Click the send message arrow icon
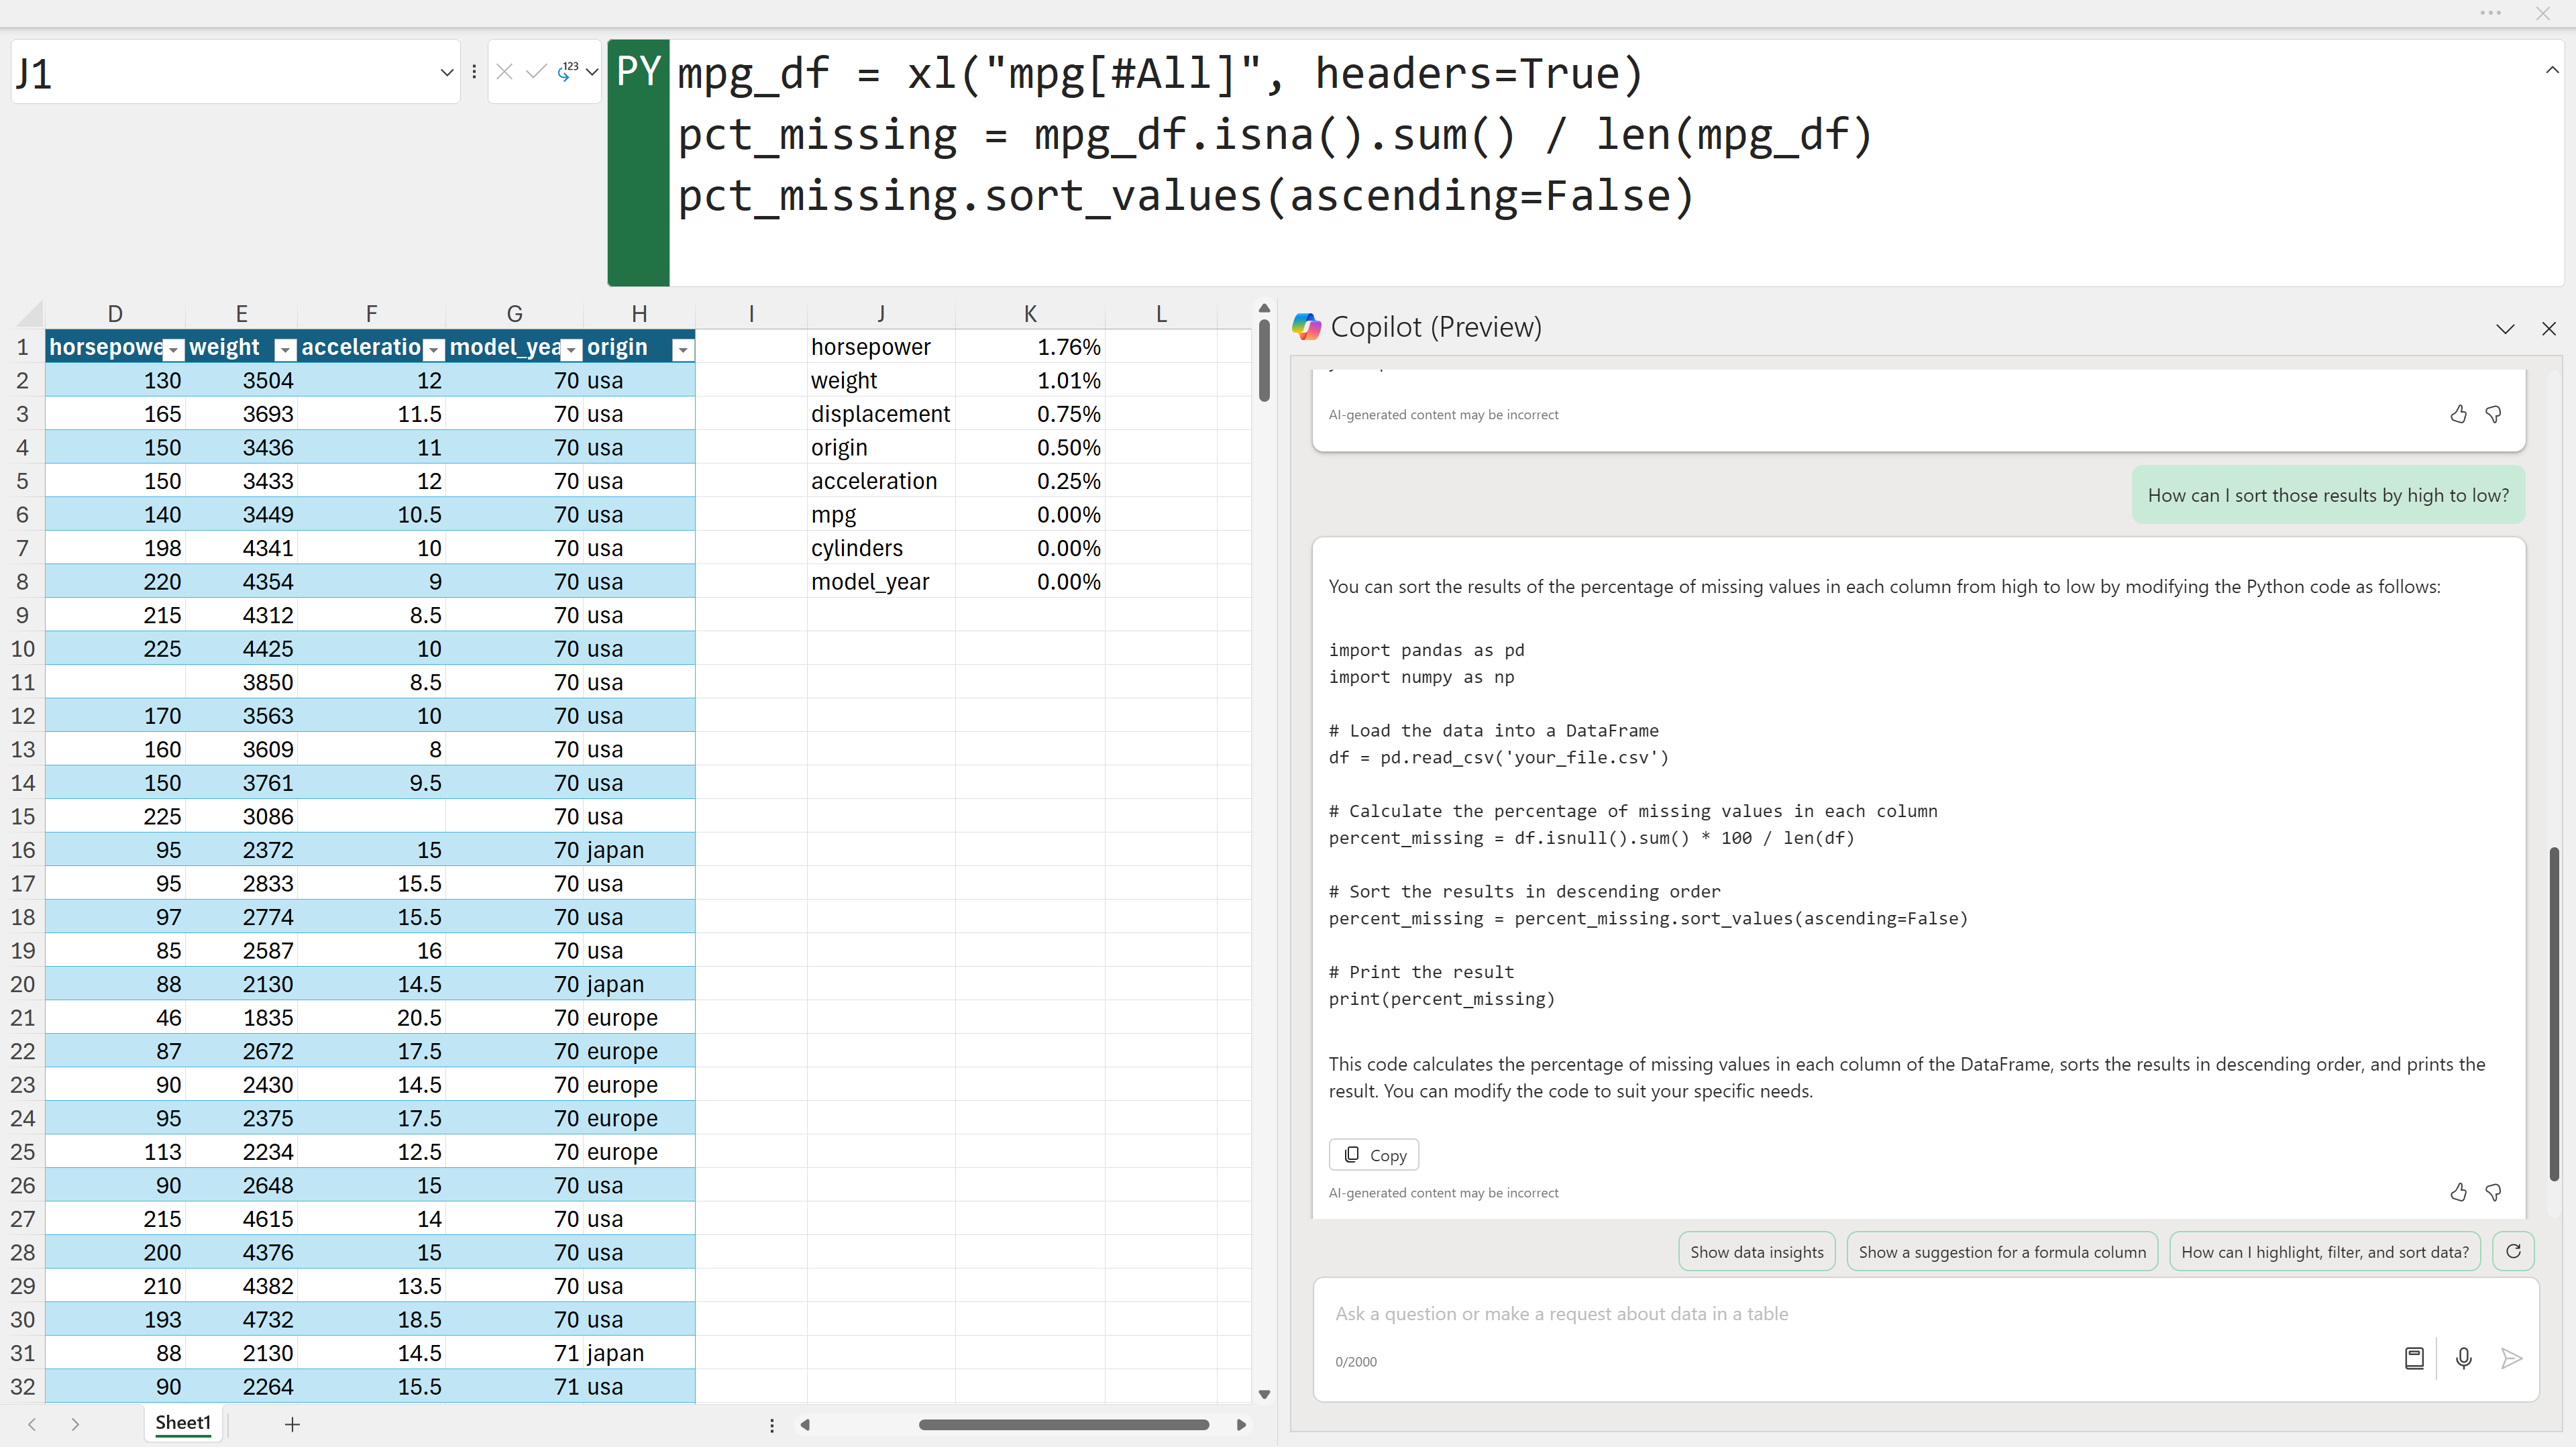Viewport: 2576px width, 1449px height. (2511, 1359)
